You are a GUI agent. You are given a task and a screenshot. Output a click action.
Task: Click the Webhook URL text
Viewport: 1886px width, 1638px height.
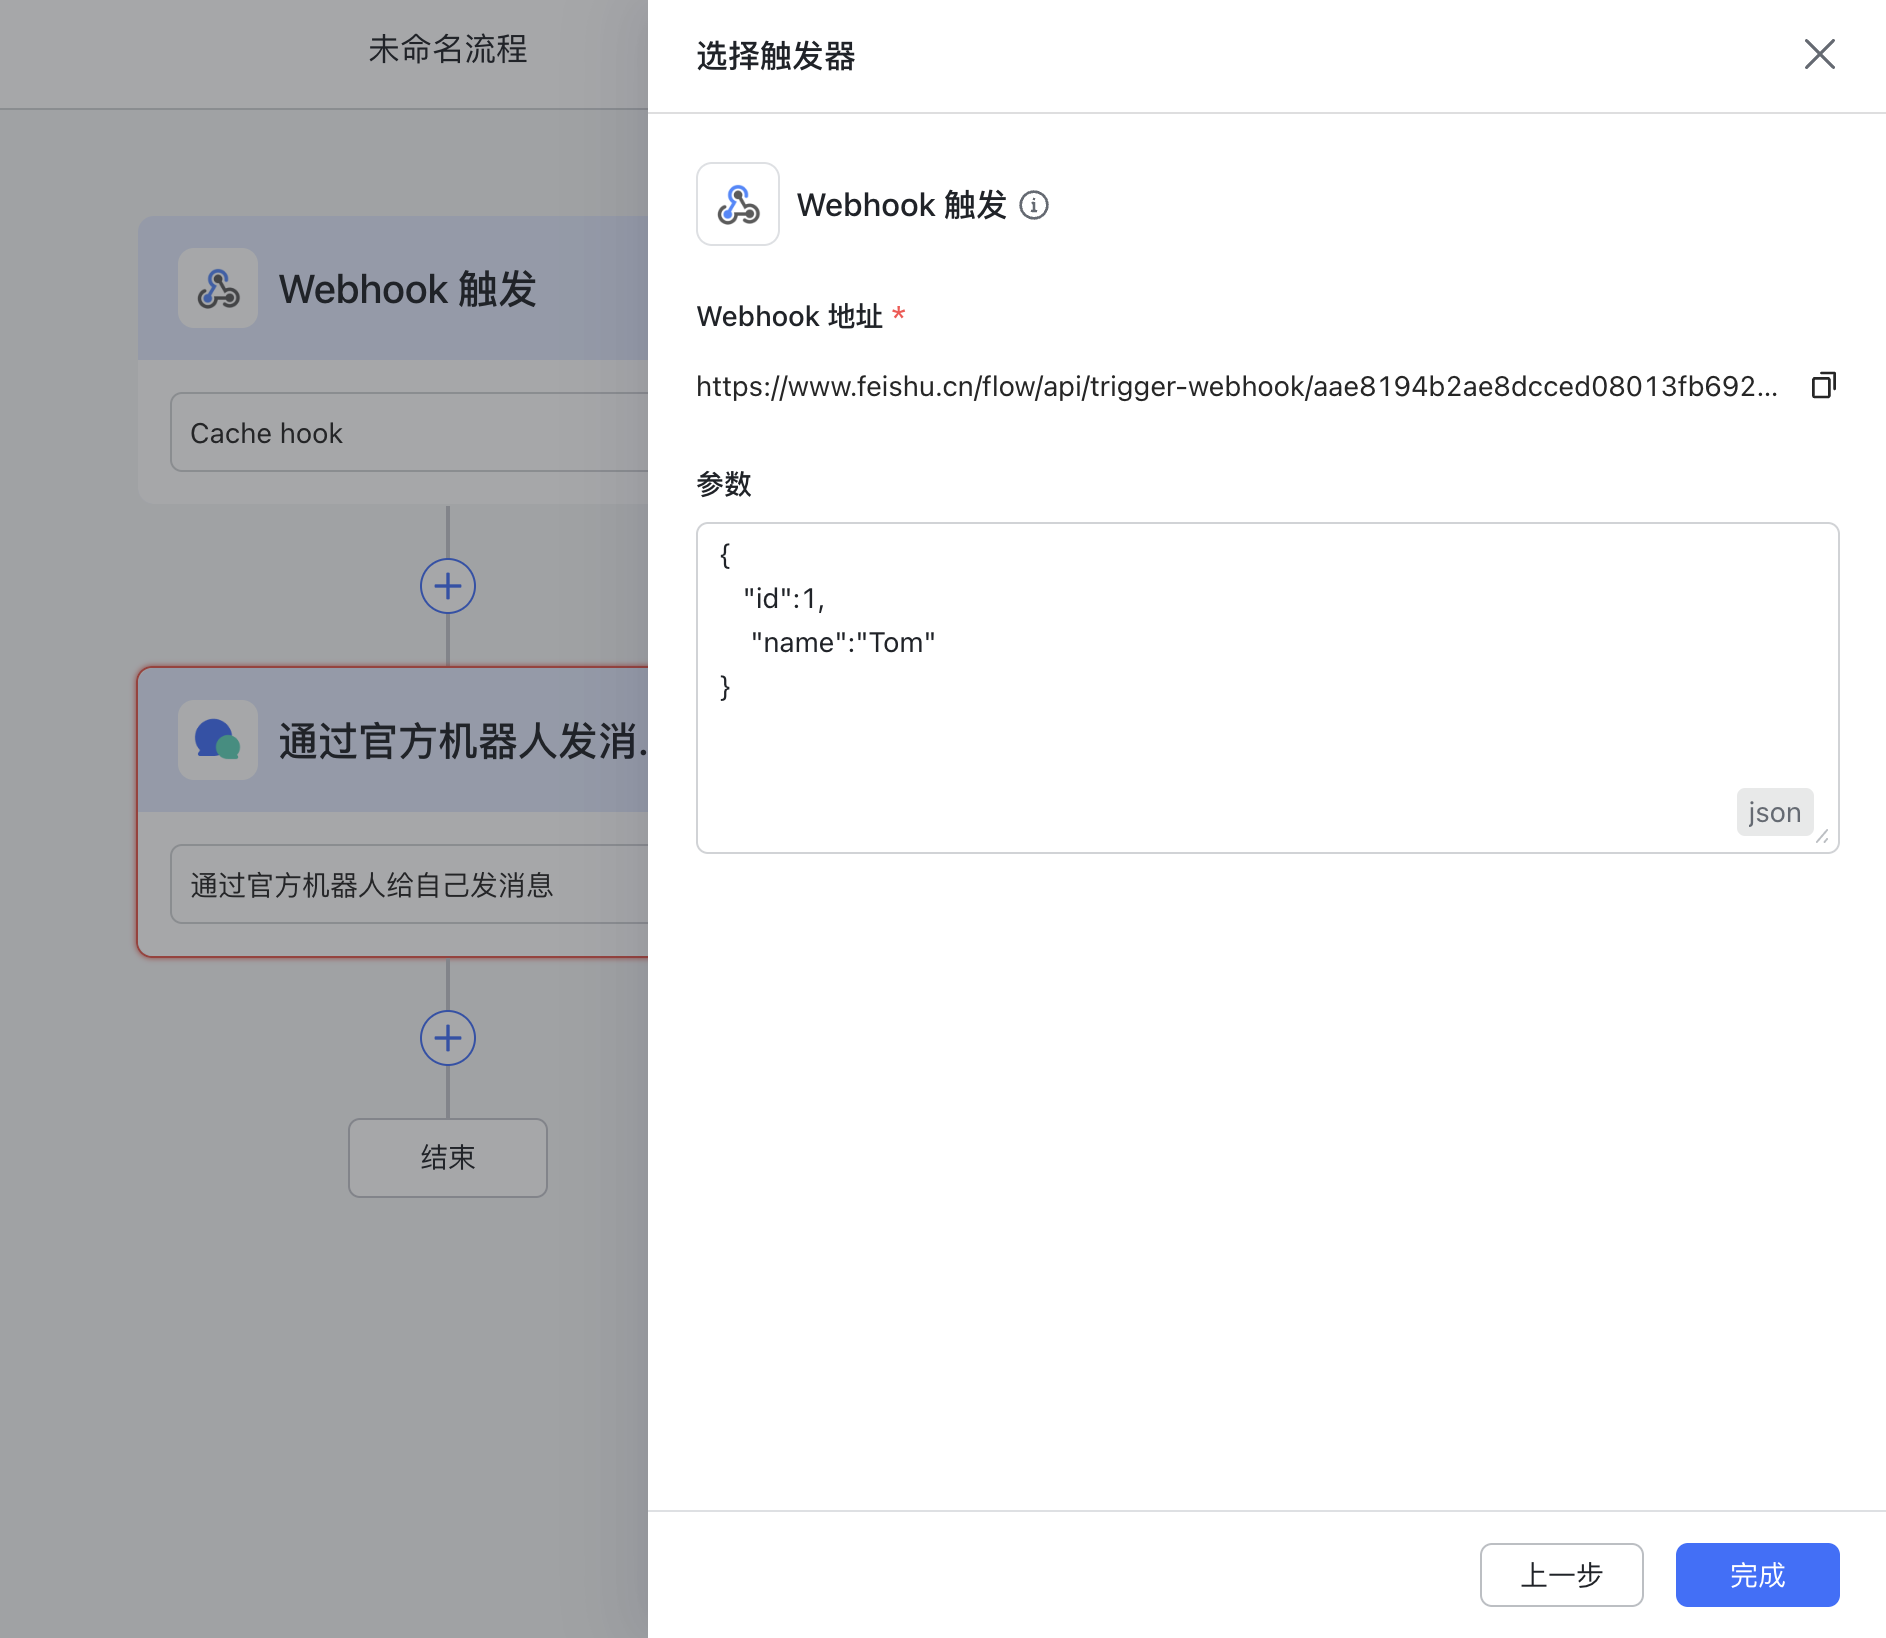tap(1236, 386)
